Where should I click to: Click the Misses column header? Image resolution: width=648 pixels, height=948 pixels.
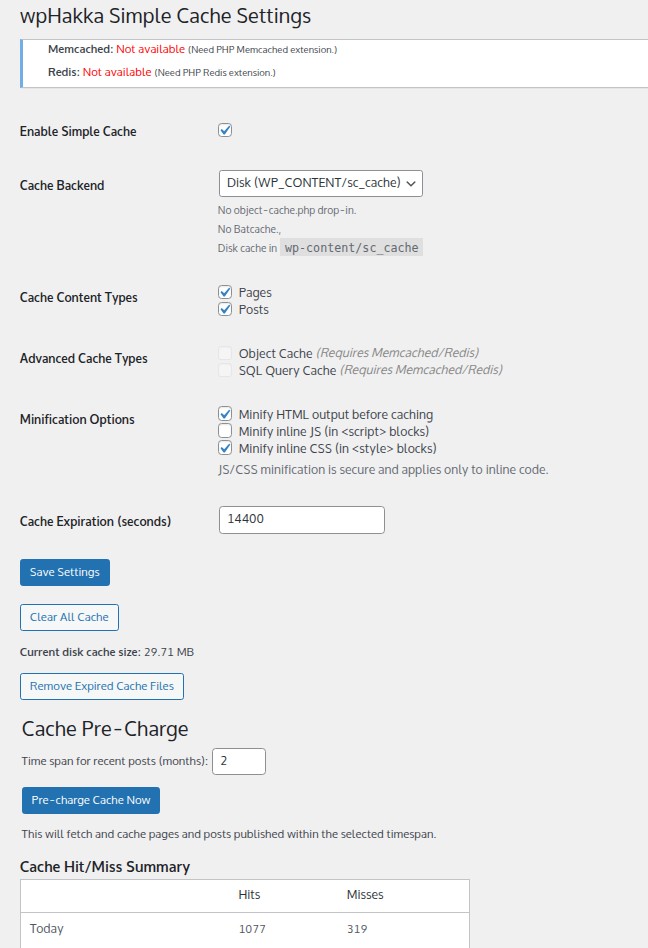tap(365, 895)
